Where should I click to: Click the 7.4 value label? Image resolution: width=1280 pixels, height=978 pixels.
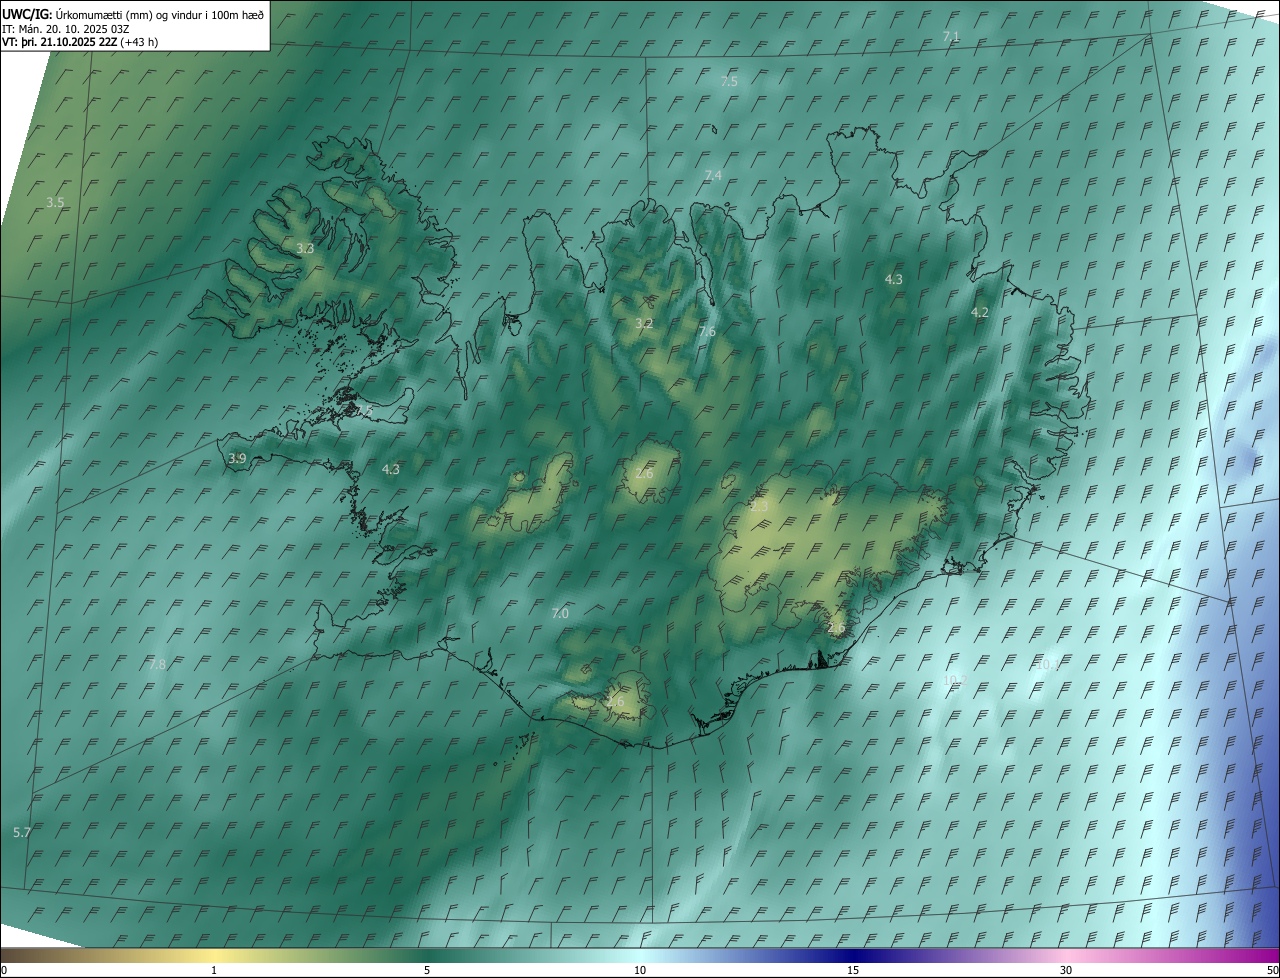point(713,175)
